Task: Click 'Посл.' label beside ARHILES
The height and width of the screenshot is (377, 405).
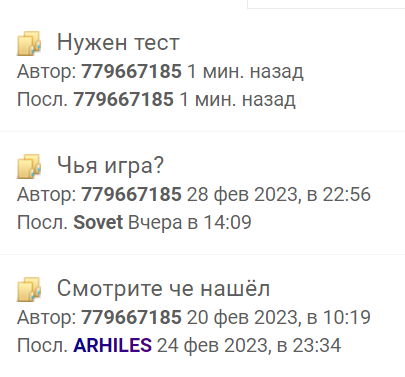Action: click(42, 345)
